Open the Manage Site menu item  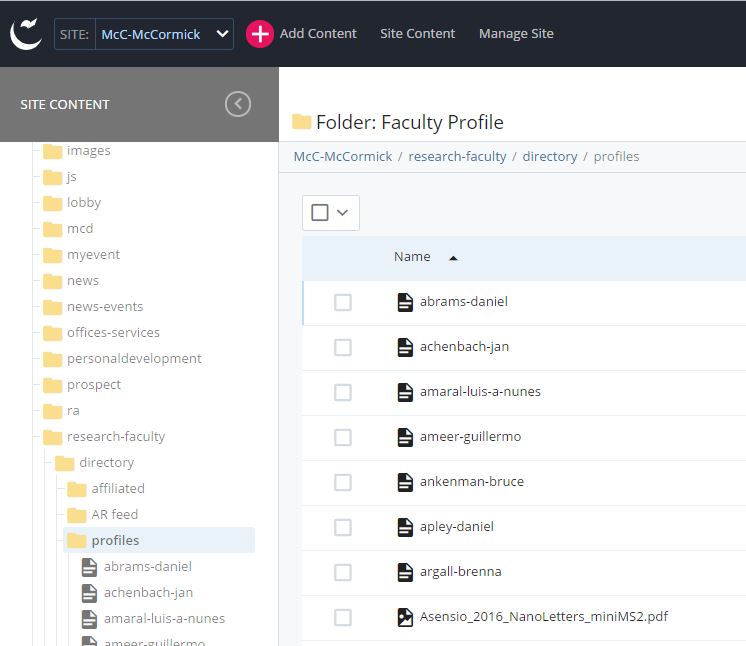(516, 33)
